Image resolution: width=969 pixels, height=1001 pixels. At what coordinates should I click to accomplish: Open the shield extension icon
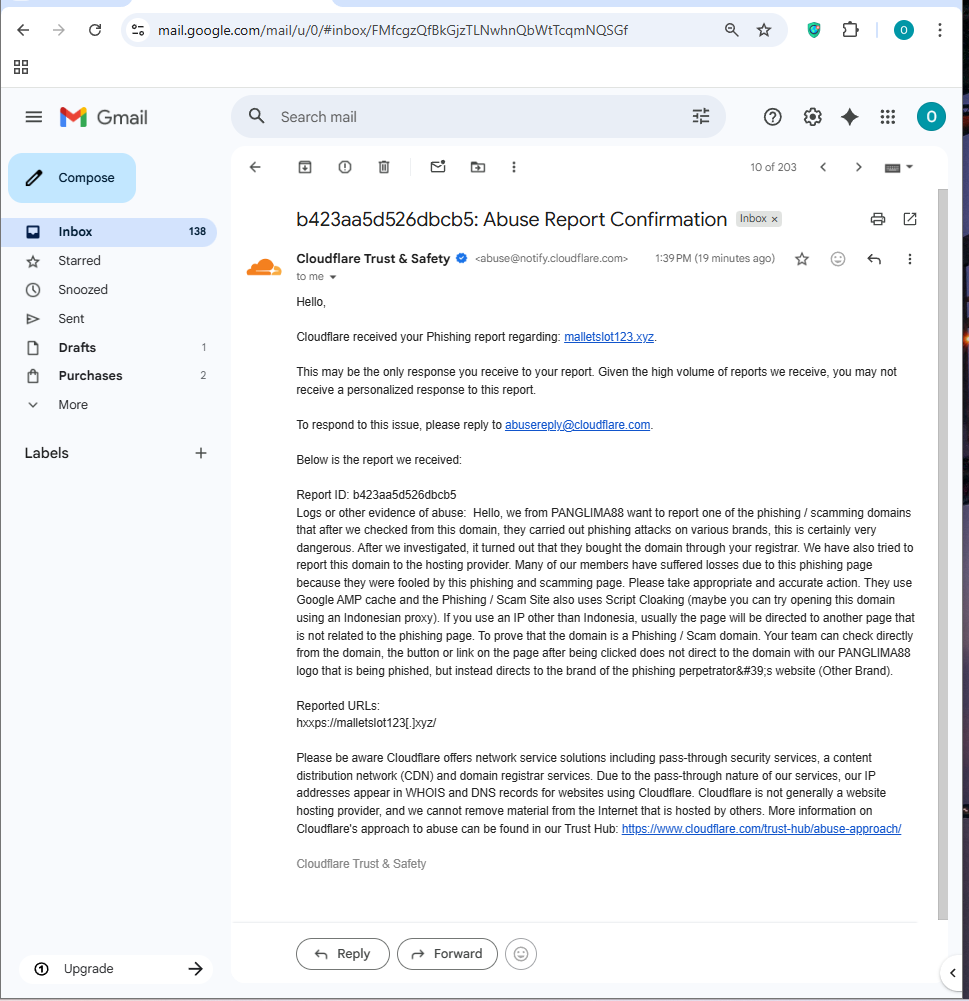[814, 30]
